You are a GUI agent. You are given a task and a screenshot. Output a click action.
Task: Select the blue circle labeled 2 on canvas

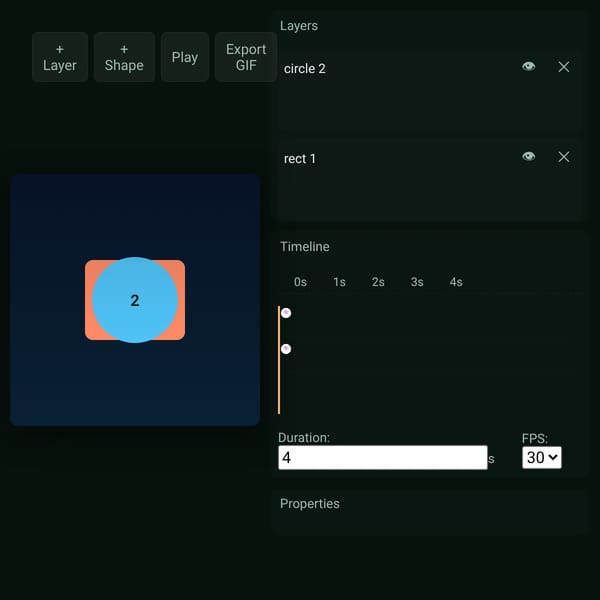tap(135, 300)
